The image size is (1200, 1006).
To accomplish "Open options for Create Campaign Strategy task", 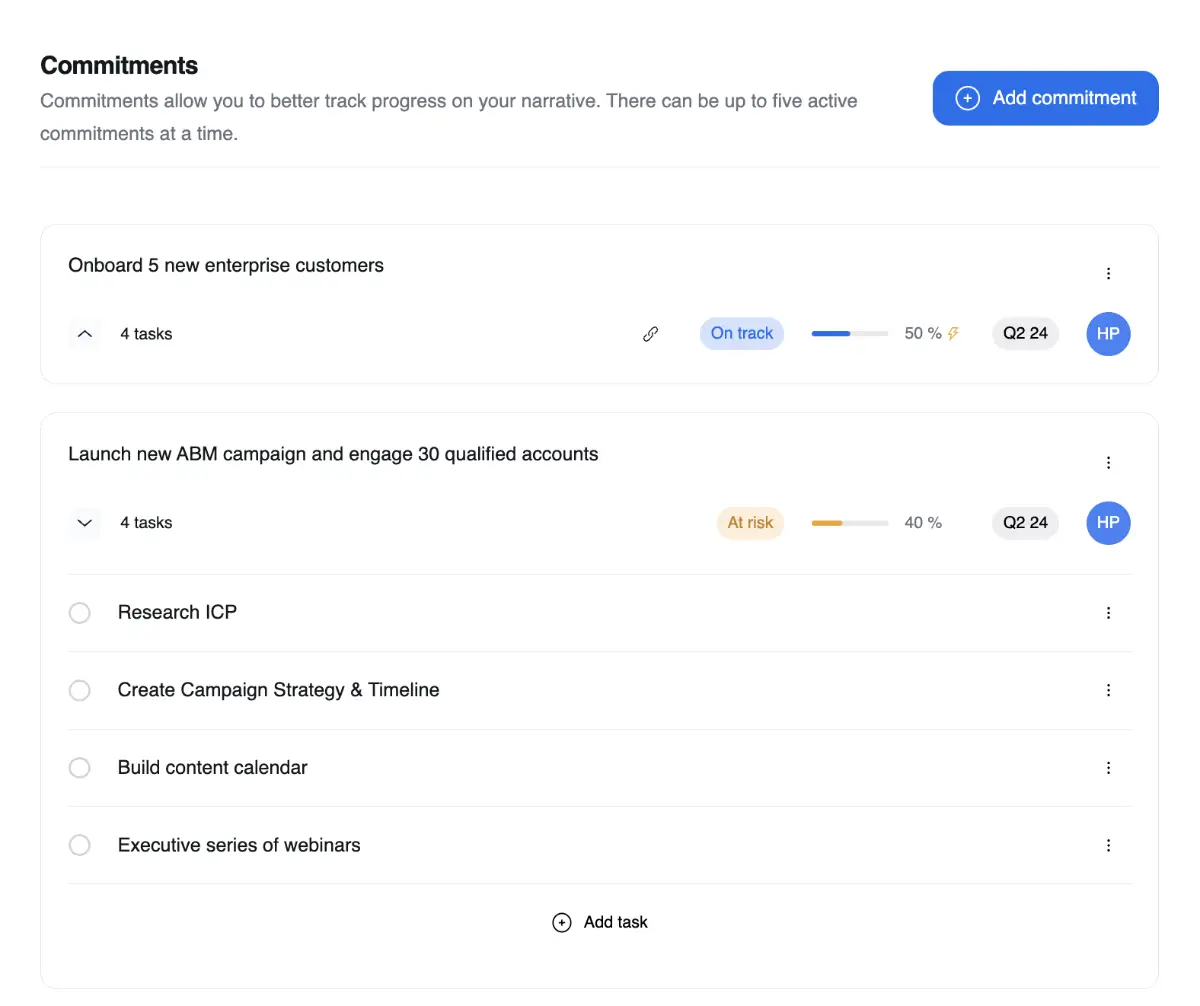I will pyautogui.click(x=1108, y=690).
